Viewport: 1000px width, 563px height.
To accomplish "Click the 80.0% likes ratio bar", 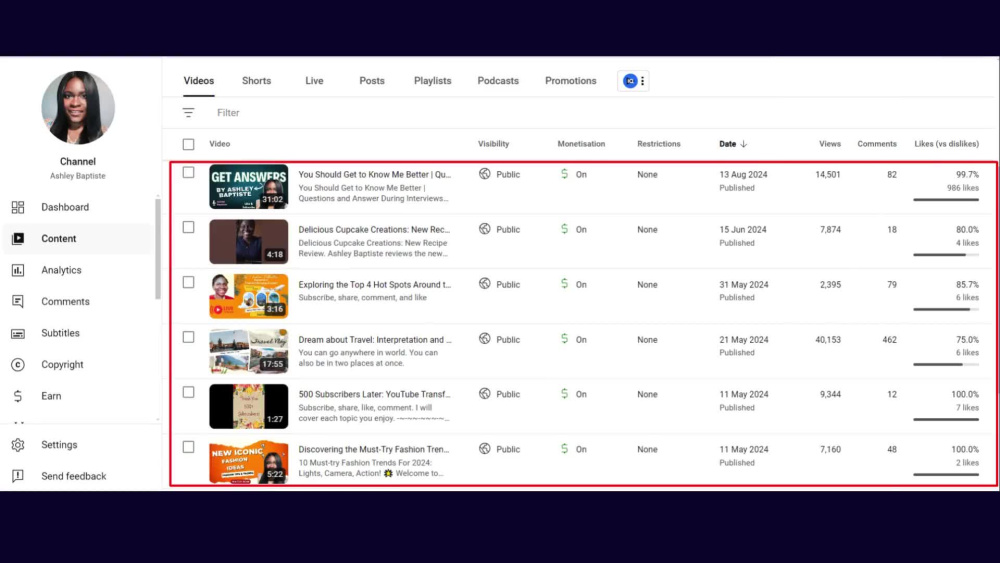I will 946,255.
